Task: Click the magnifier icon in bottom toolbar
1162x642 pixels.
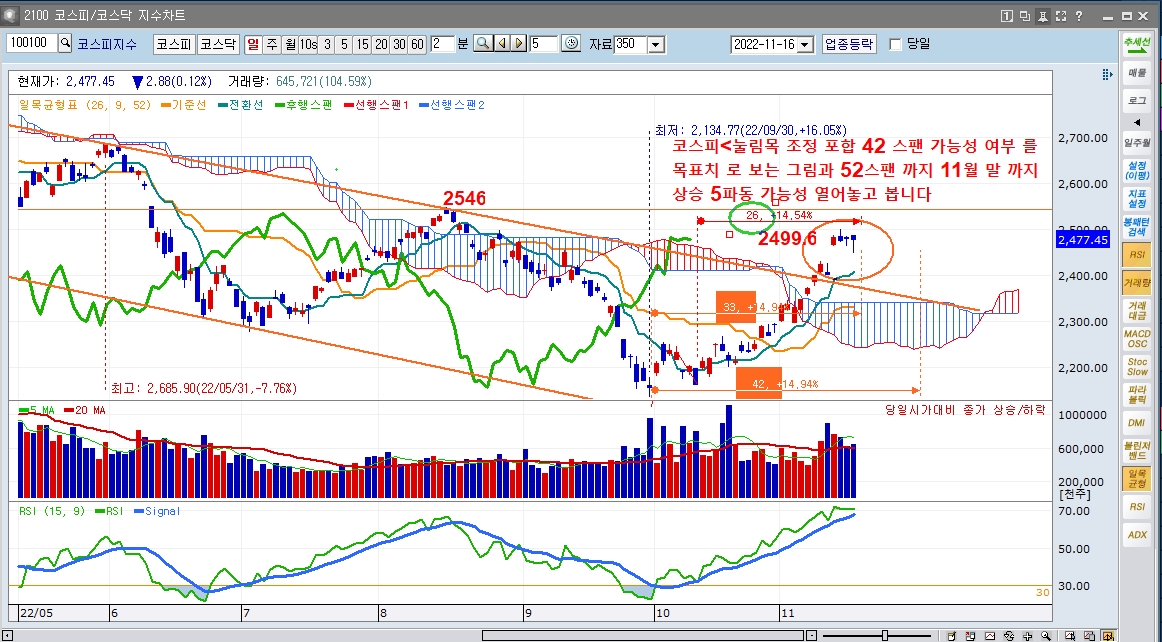Action: click(1046, 635)
